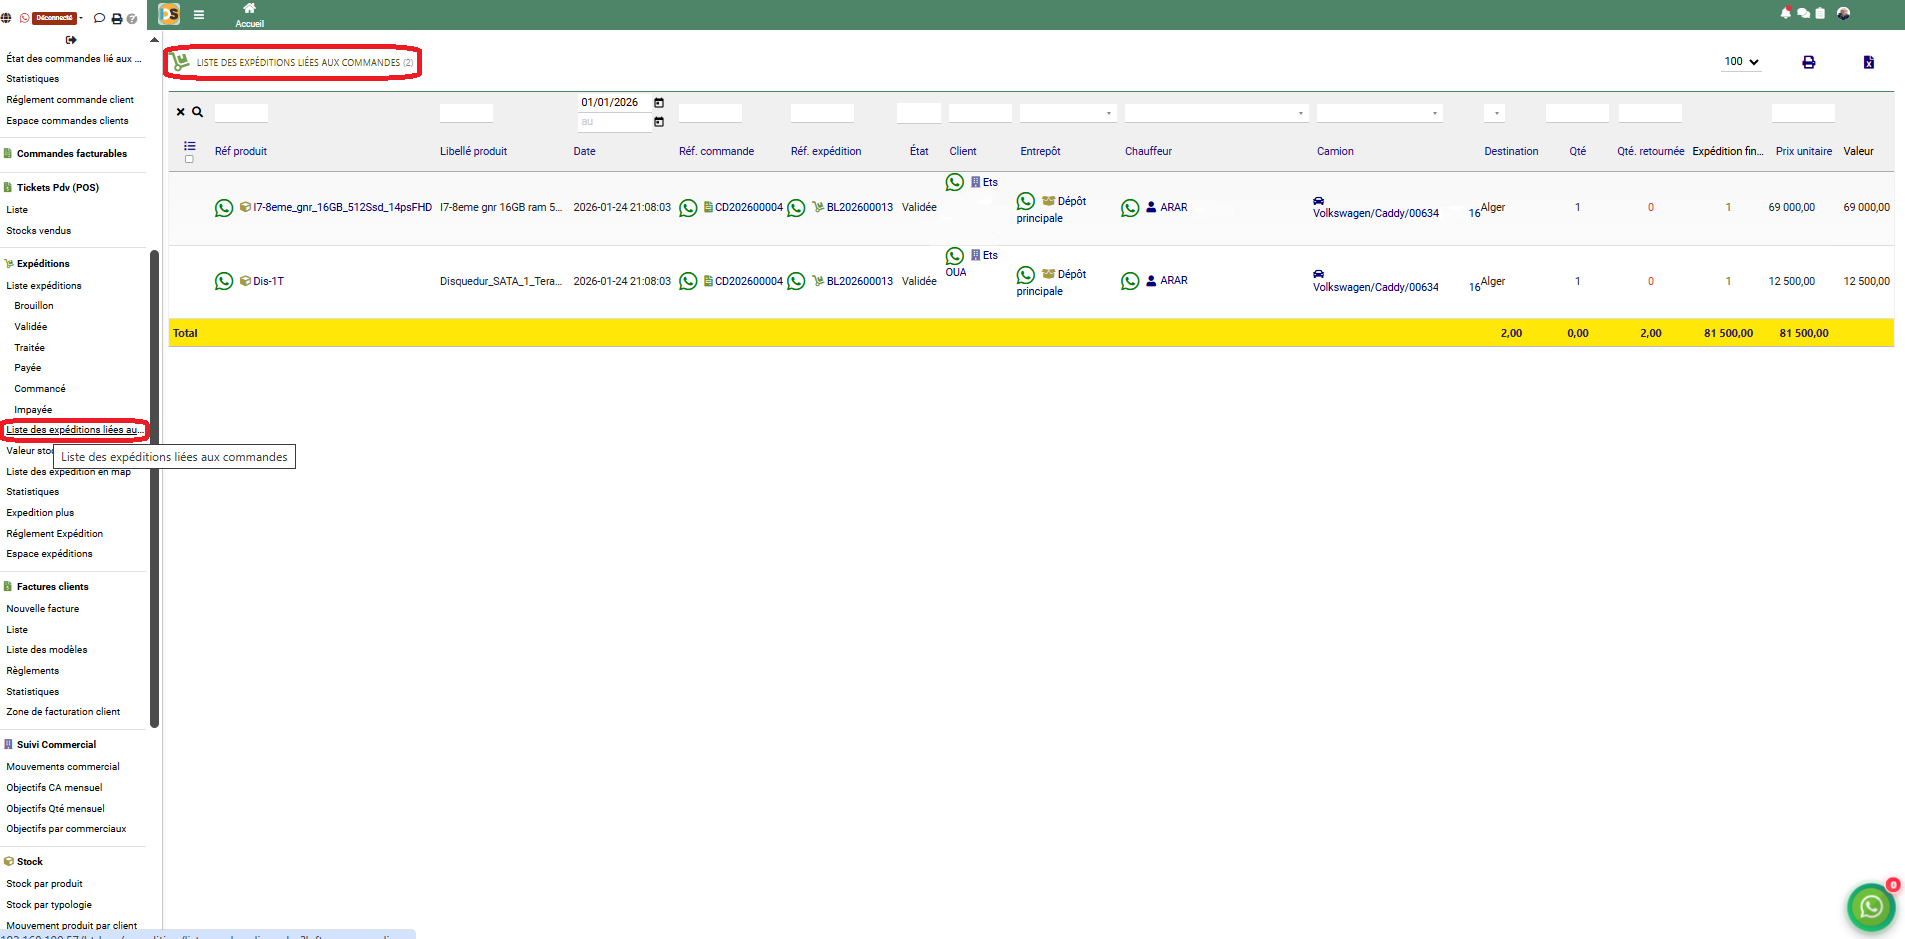
Task: Open order link CD202600004 in first row
Action: coord(748,208)
